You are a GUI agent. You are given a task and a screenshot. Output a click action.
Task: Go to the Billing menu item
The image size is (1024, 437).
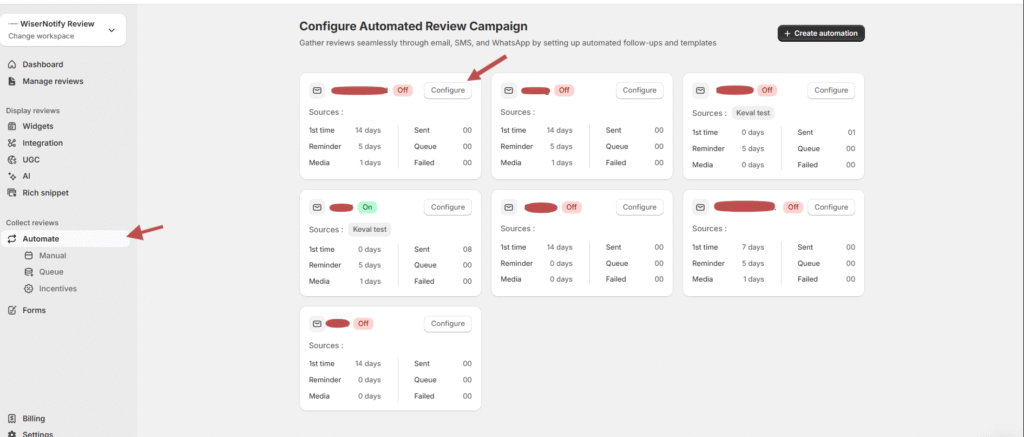33,419
